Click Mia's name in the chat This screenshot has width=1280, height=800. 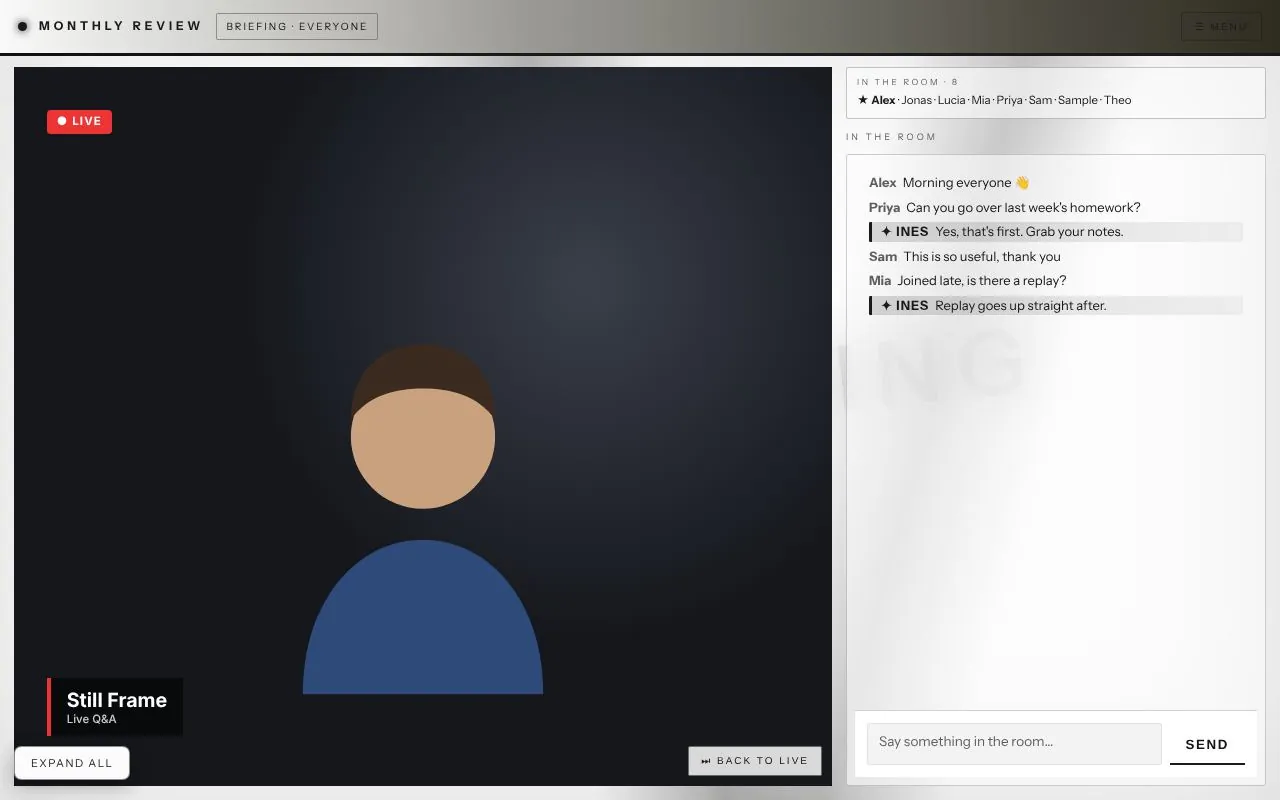[880, 281]
